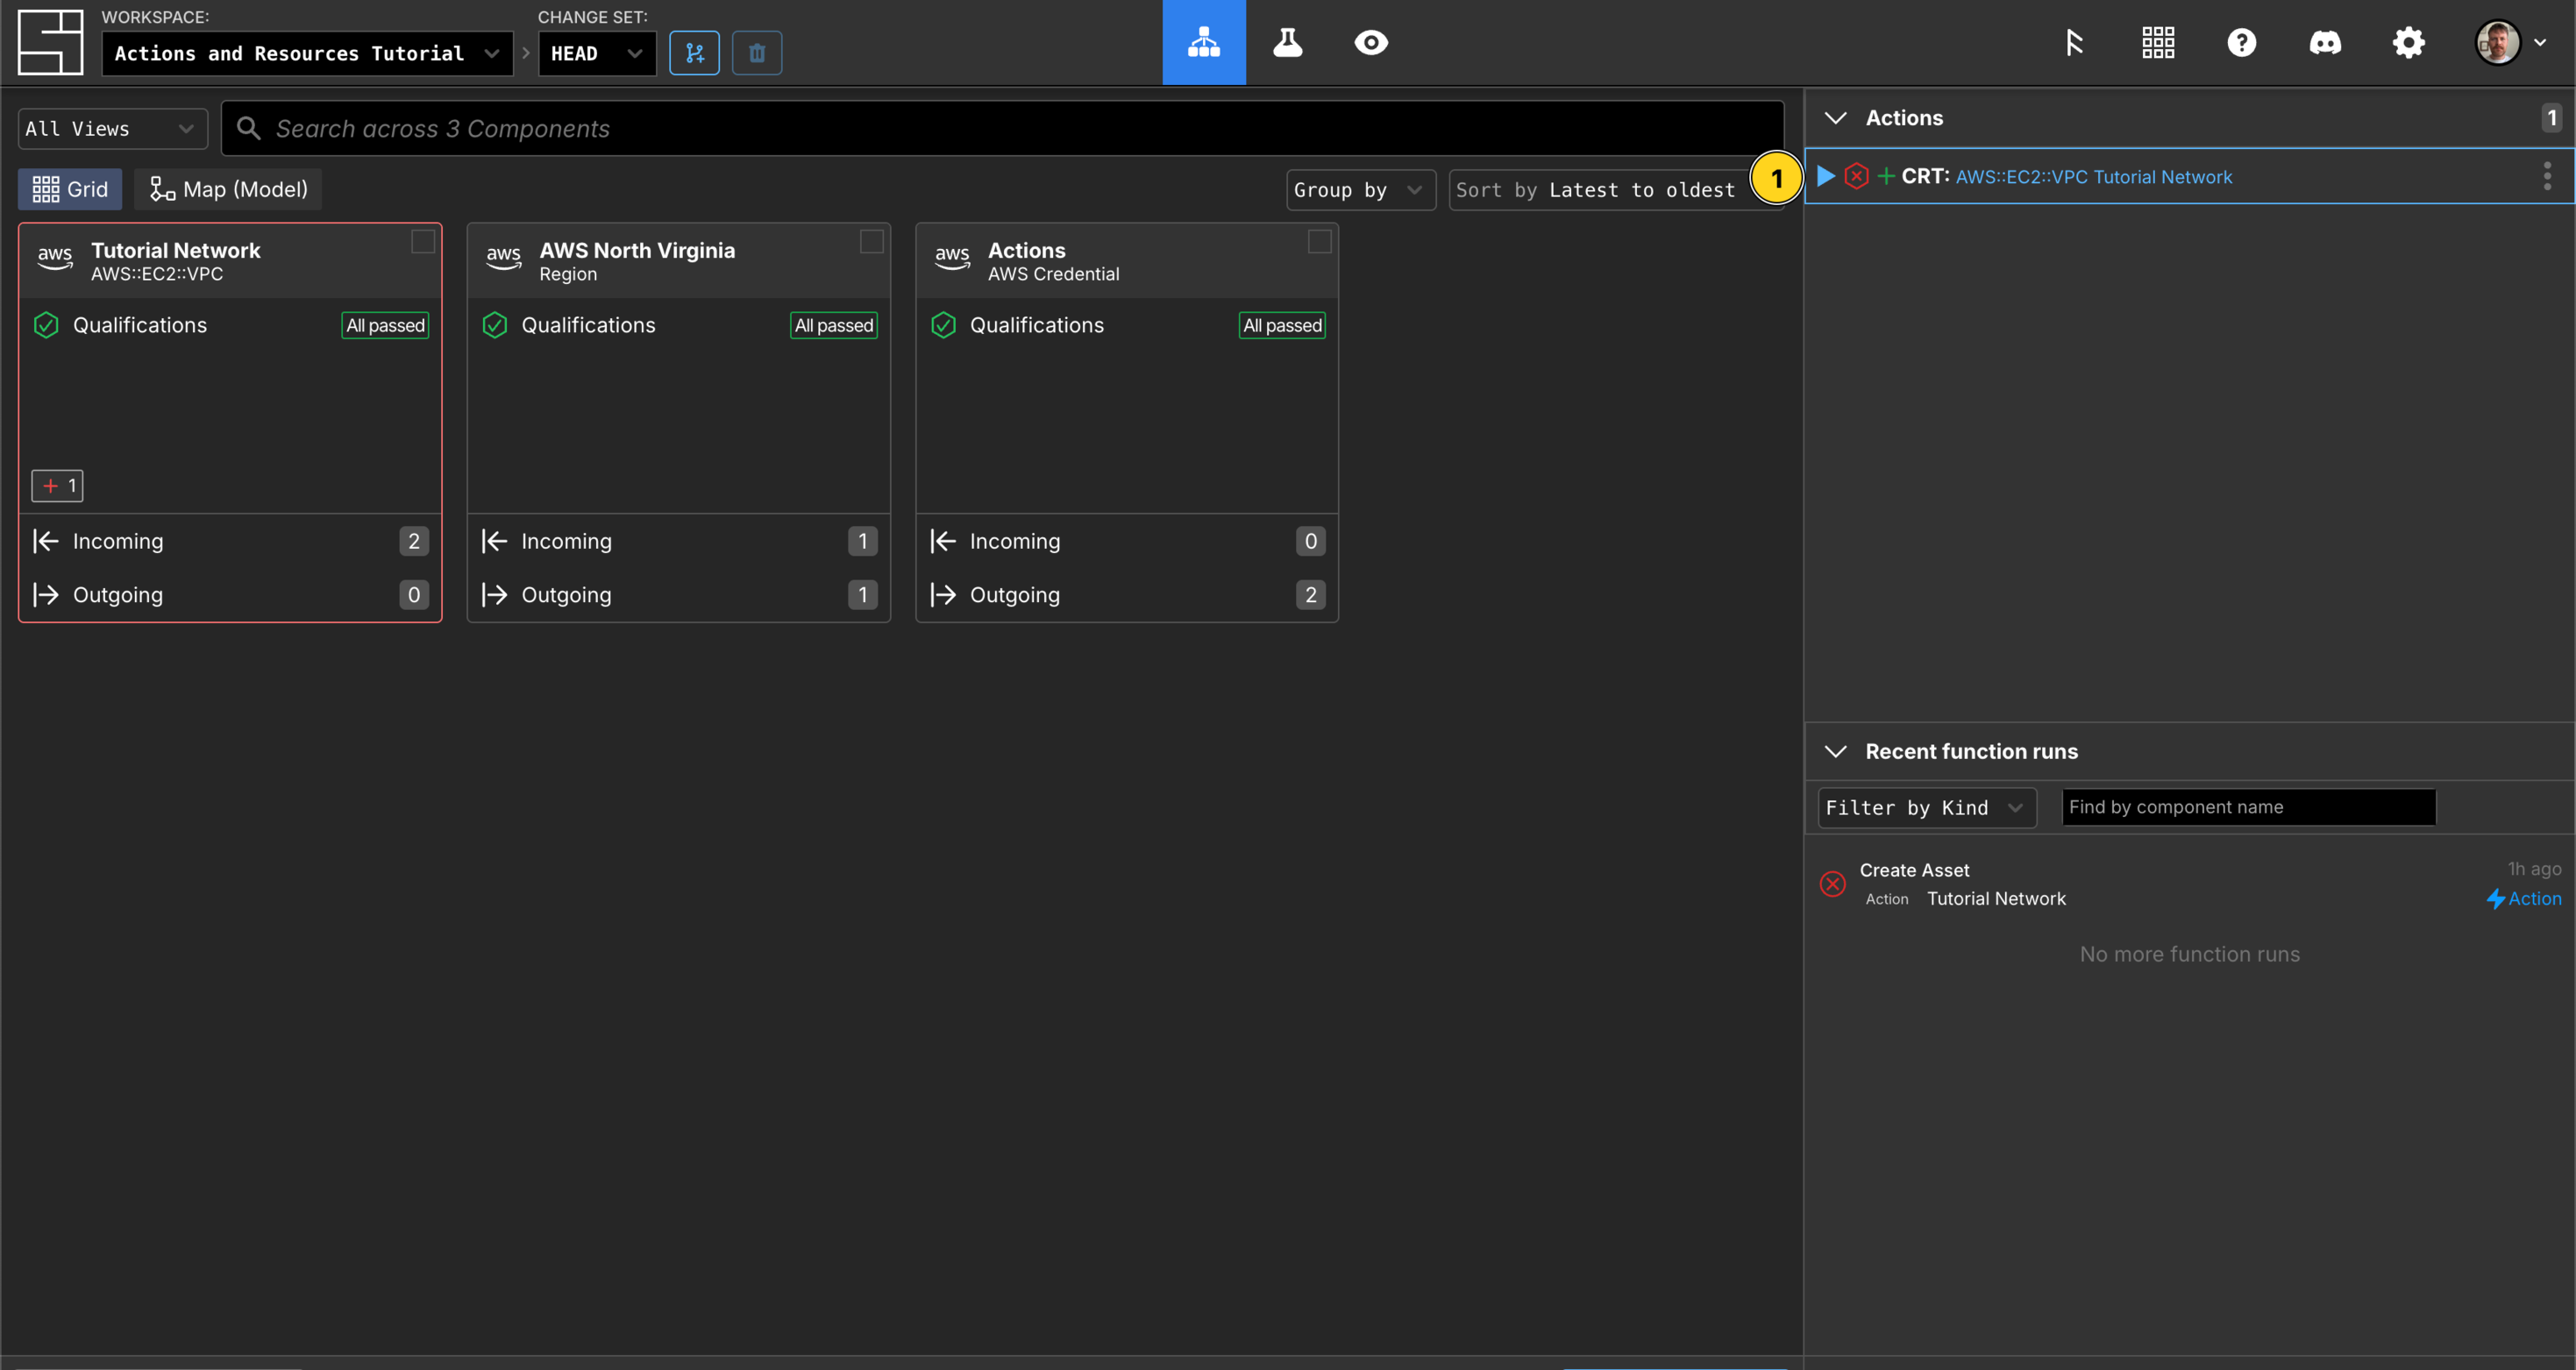Click the aws logo on Actions card
The height and width of the screenshot is (1370, 2576).
point(952,257)
